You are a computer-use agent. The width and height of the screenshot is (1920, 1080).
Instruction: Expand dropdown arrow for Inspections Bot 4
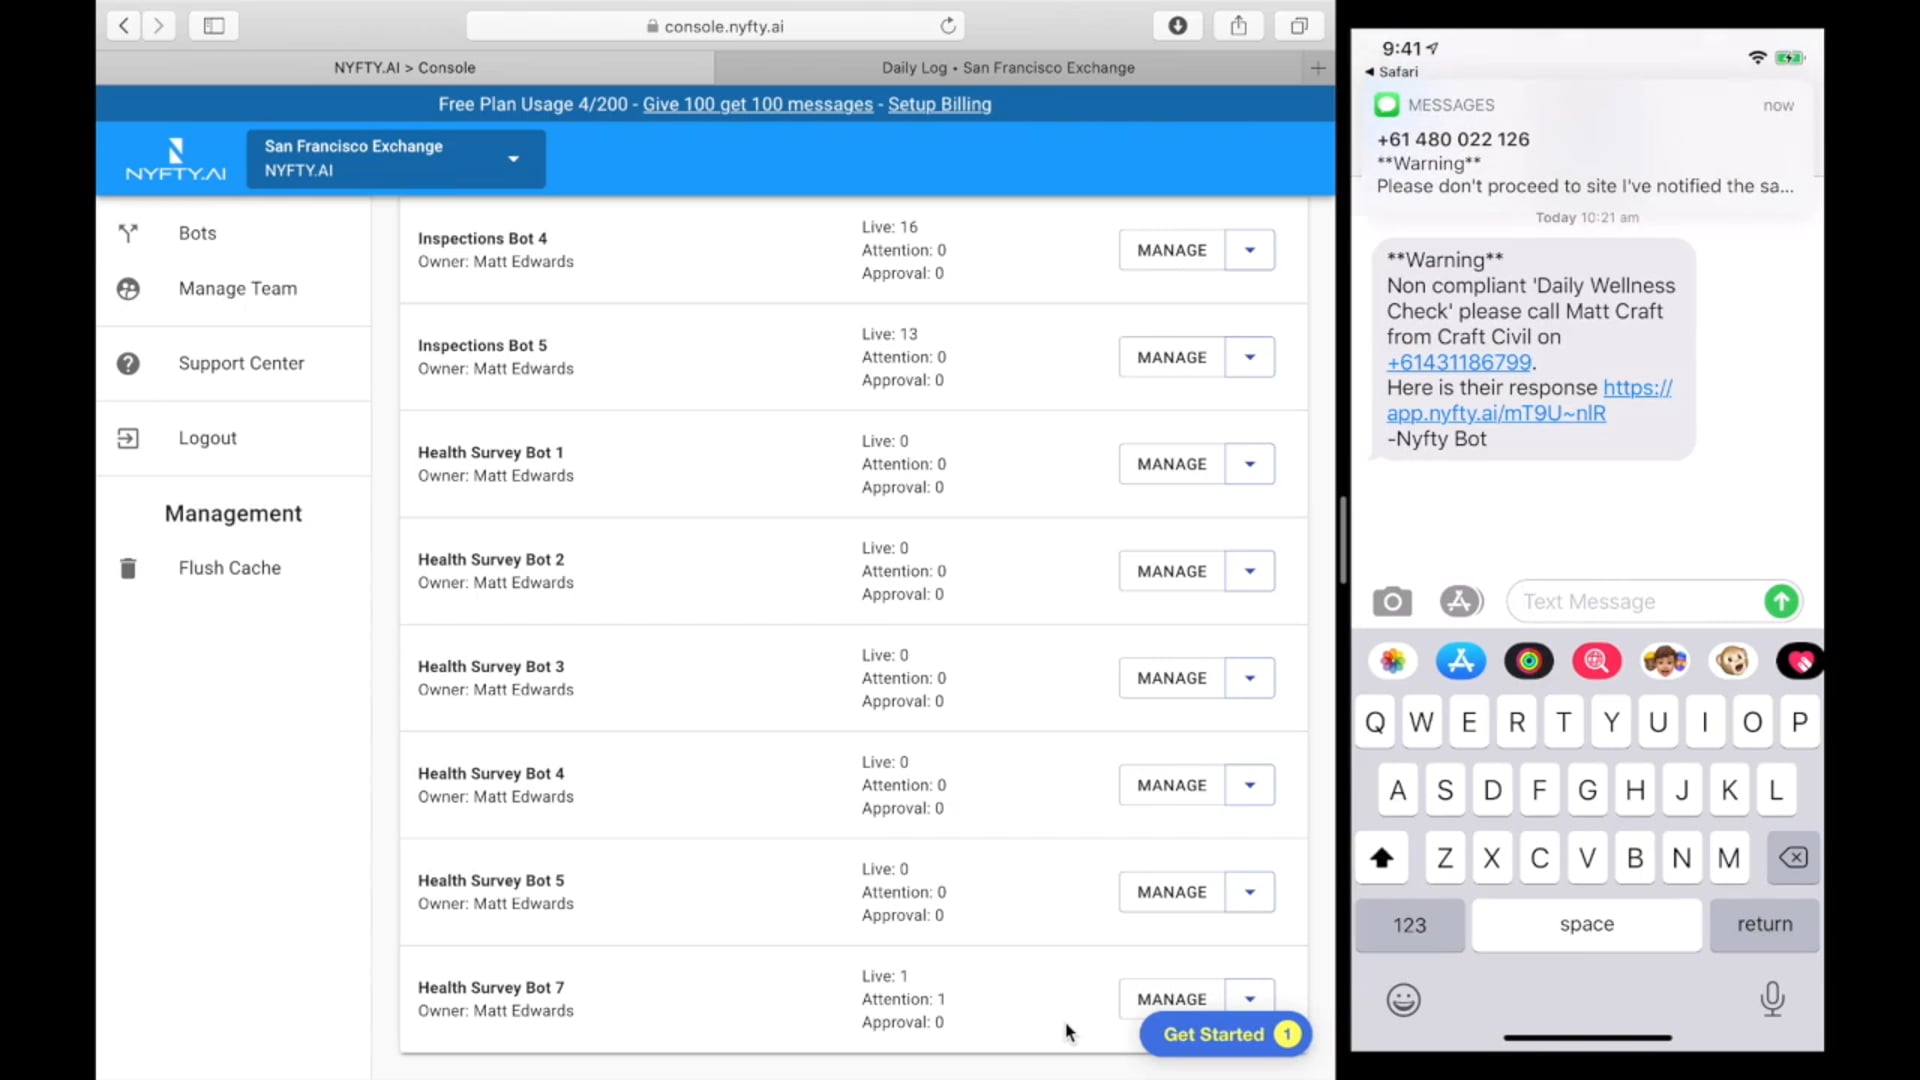(x=1250, y=250)
